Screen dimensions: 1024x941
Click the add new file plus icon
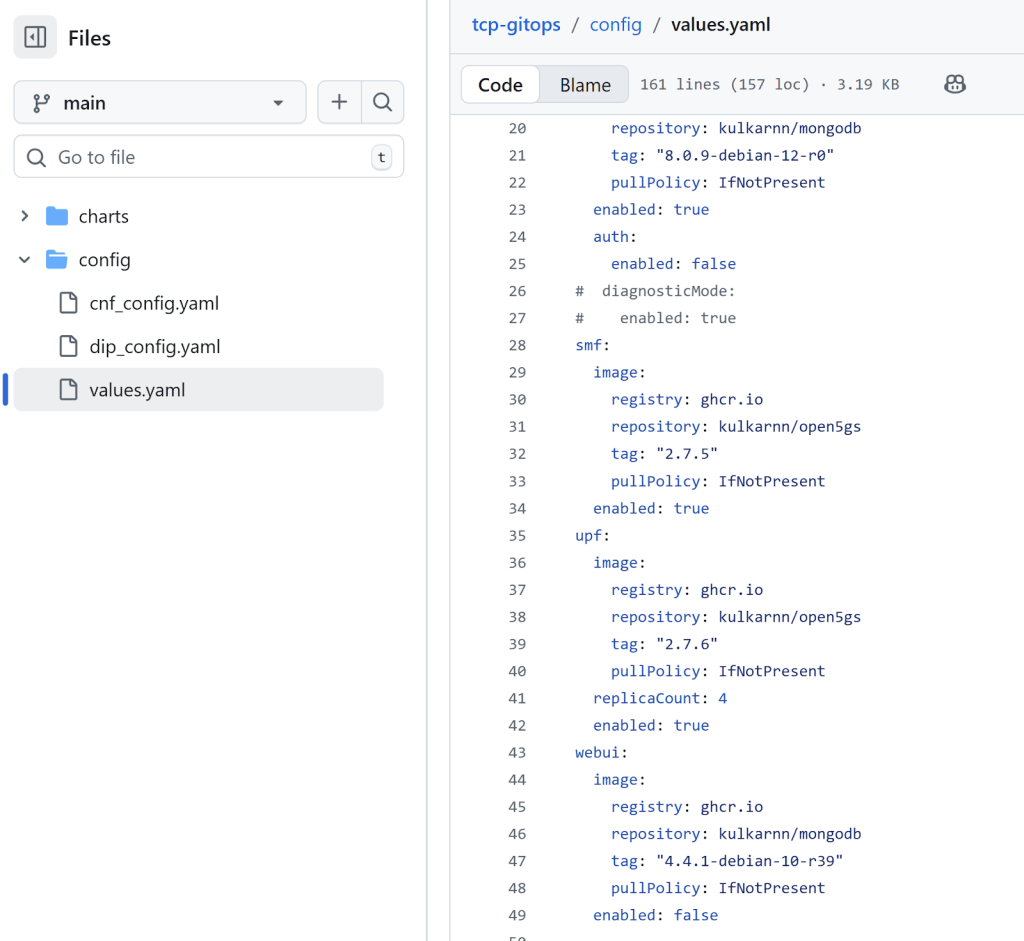tap(339, 102)
